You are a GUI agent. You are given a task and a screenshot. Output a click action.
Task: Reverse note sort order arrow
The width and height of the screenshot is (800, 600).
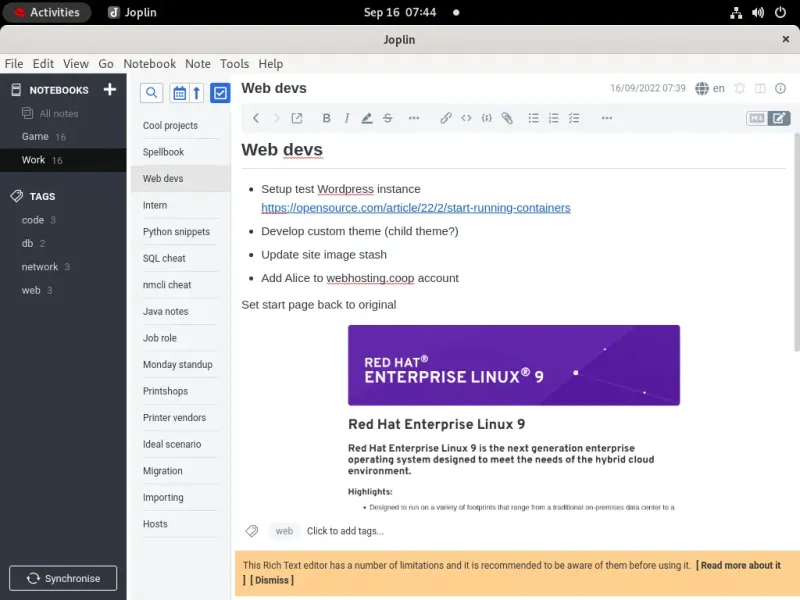click(x=197, y=92)
